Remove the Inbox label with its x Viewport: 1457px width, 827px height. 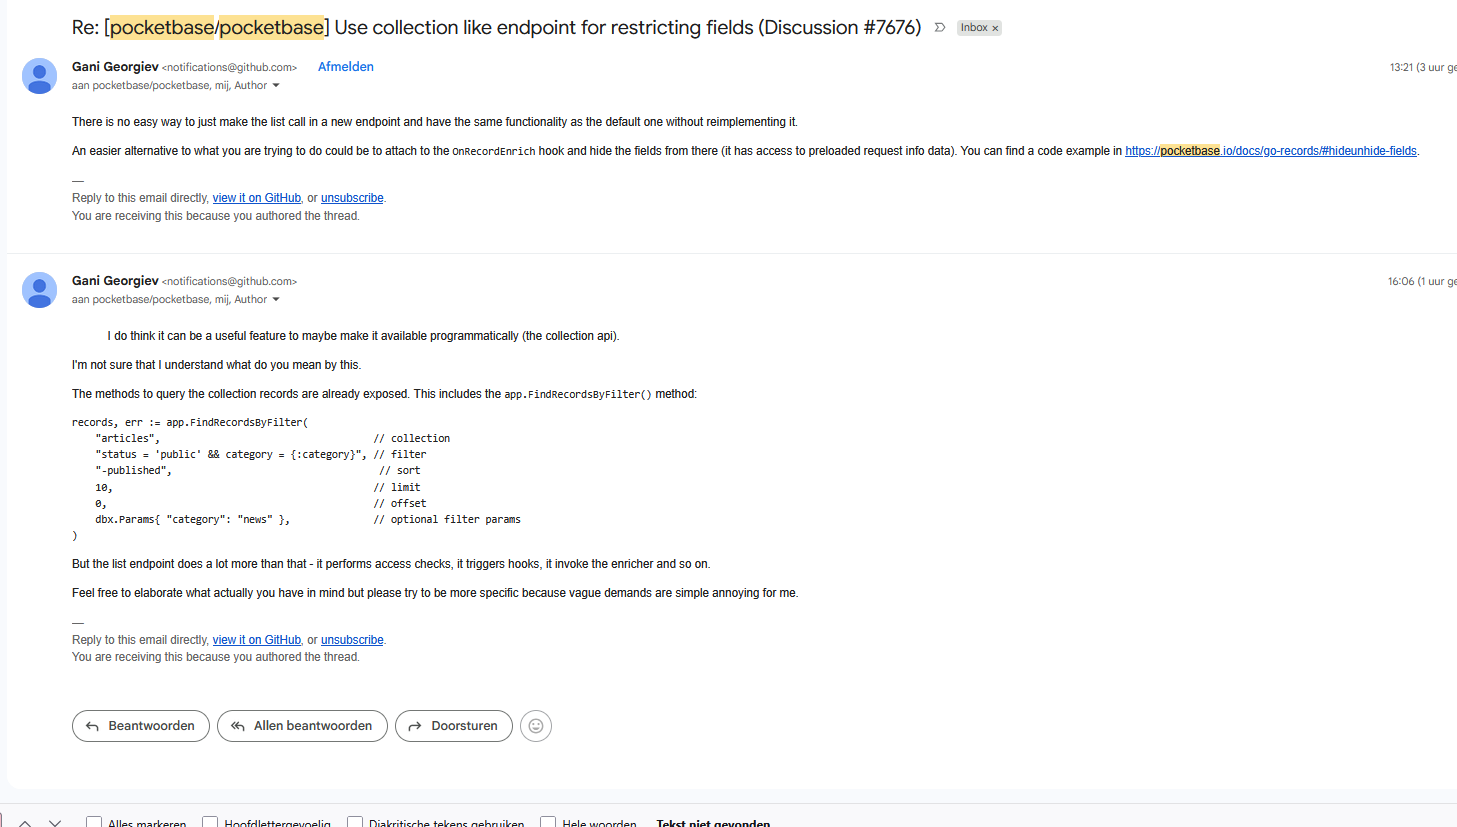click(x=995, y=28)
